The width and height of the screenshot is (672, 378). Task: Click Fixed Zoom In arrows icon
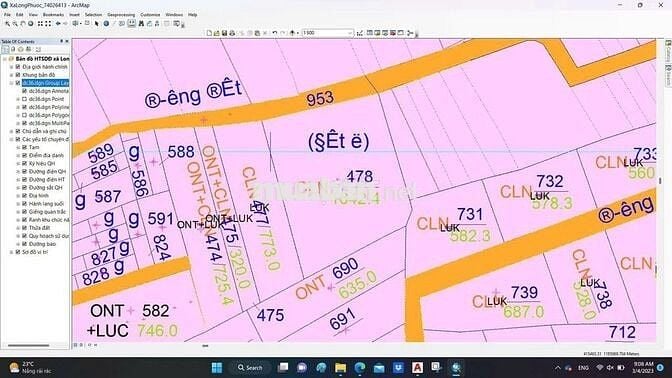(x=40, y=24)
